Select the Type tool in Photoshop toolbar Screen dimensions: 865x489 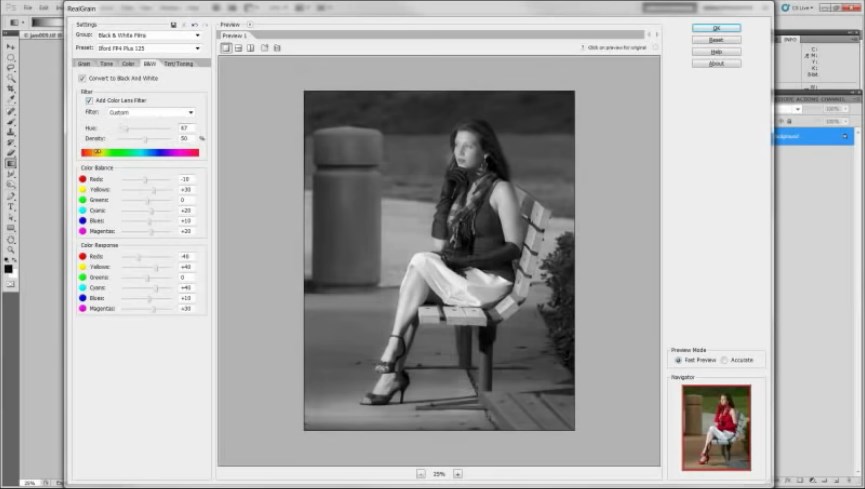(11, 206)
